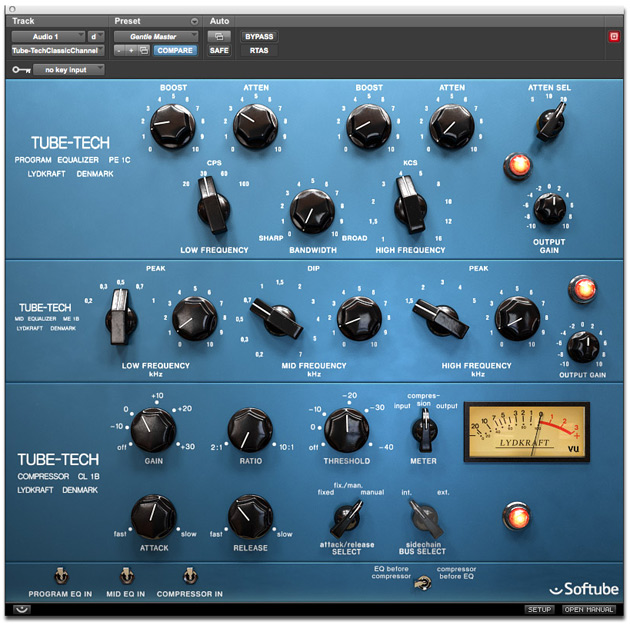Click the preset settings copy icon
Viewport: 630px width, 625px height.
tap(144, 51)
